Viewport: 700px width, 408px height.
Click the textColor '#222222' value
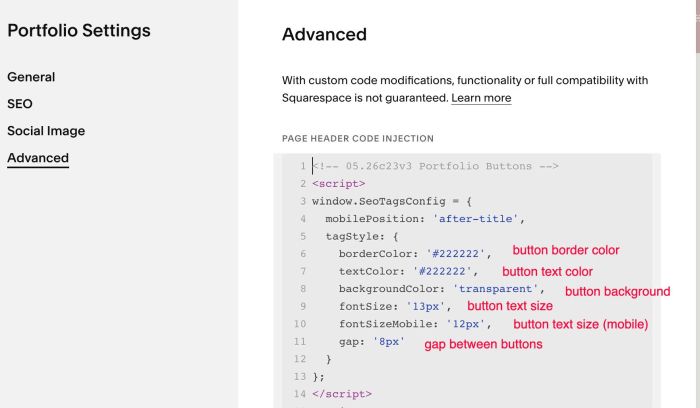(442, 271)
